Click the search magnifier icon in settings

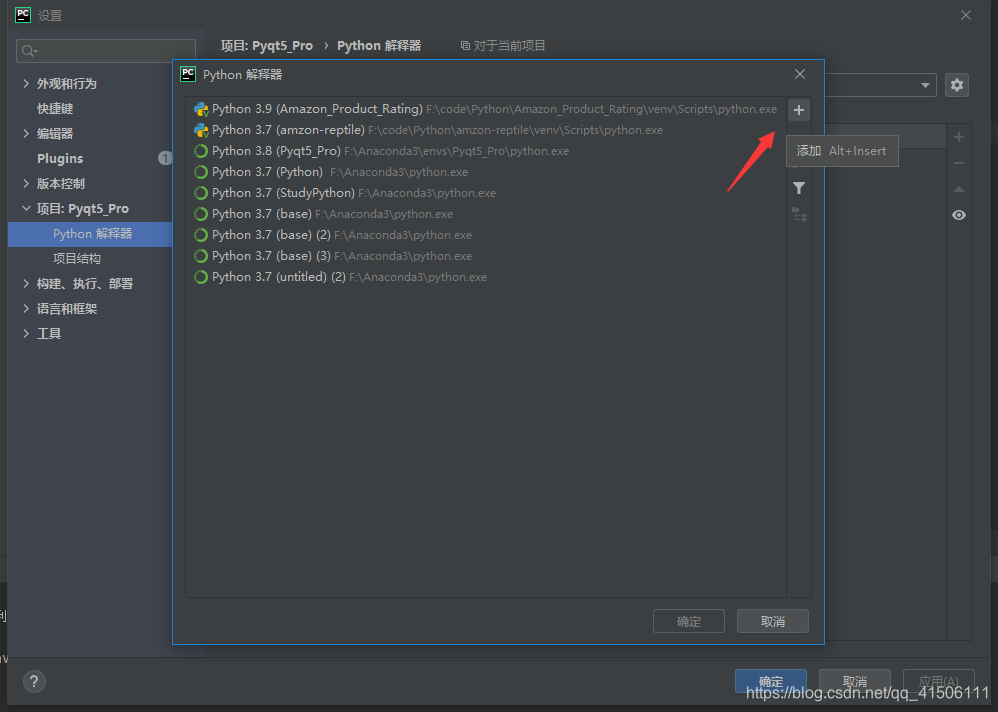[29, 51]
